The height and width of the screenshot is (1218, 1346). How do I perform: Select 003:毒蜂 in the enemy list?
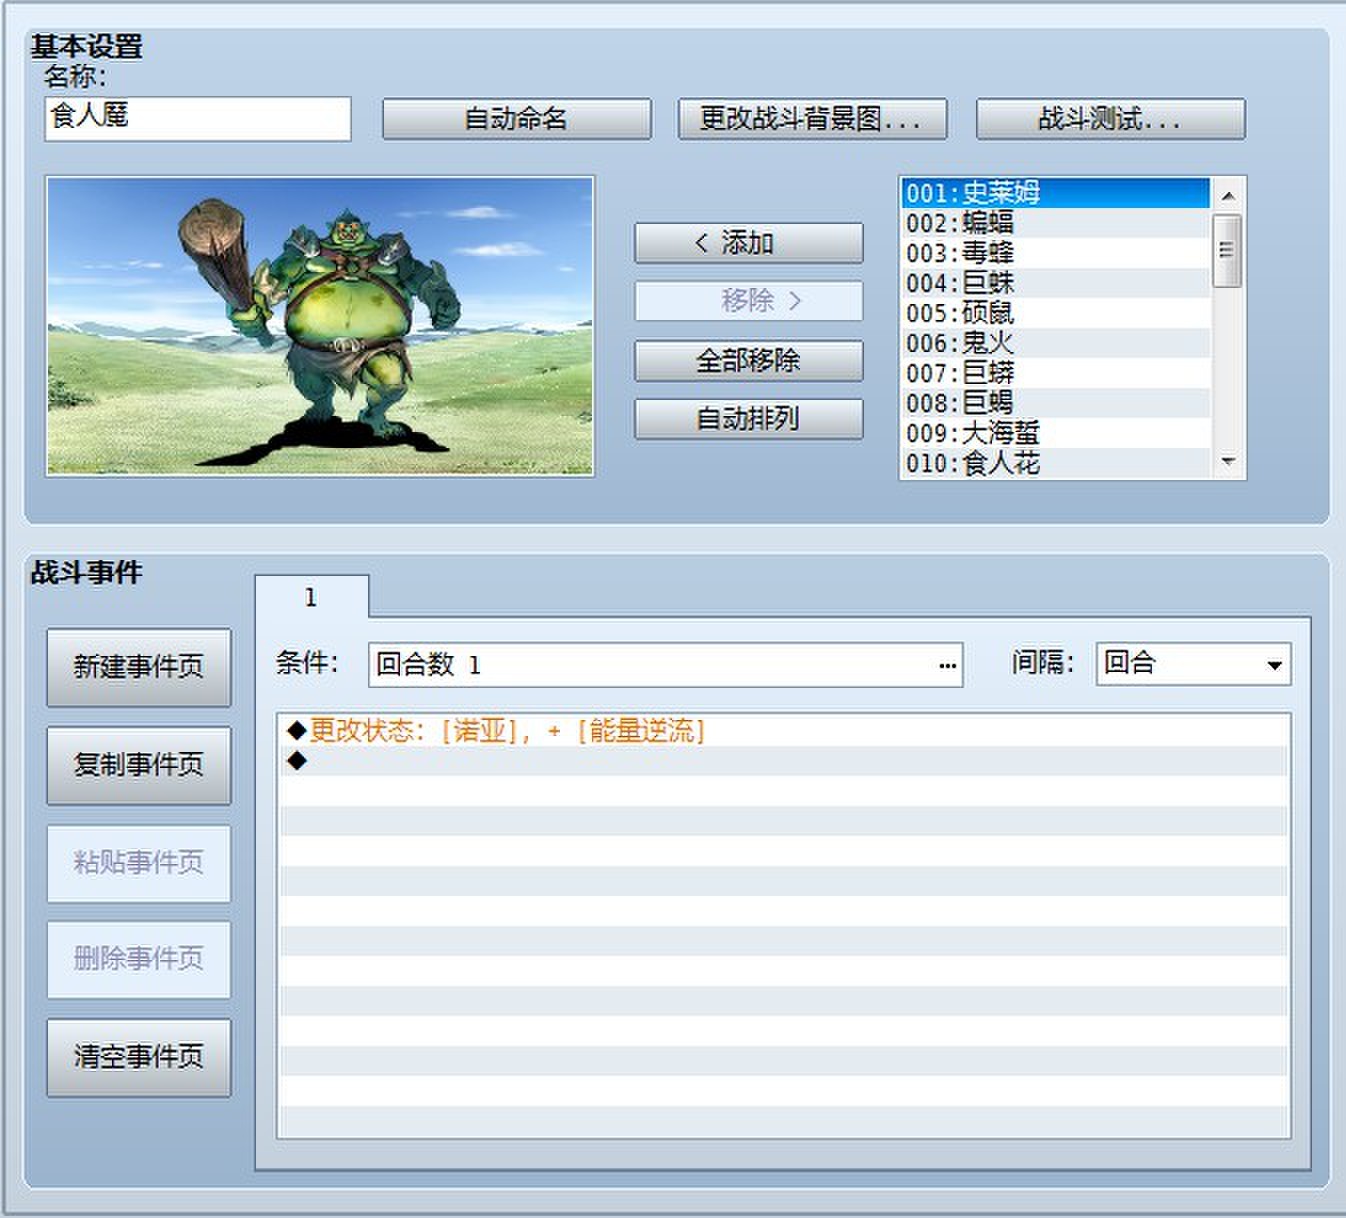(x=1055, y=252)
